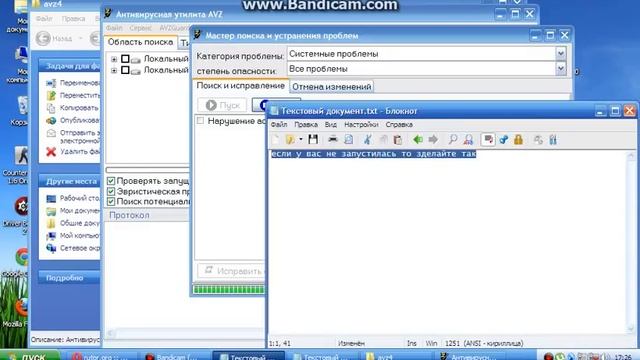Viewport: 640px width, 360px height.
Task: Click status bar encoding '1251 (ANSI - кириллица)'
Action: point(484,343)
